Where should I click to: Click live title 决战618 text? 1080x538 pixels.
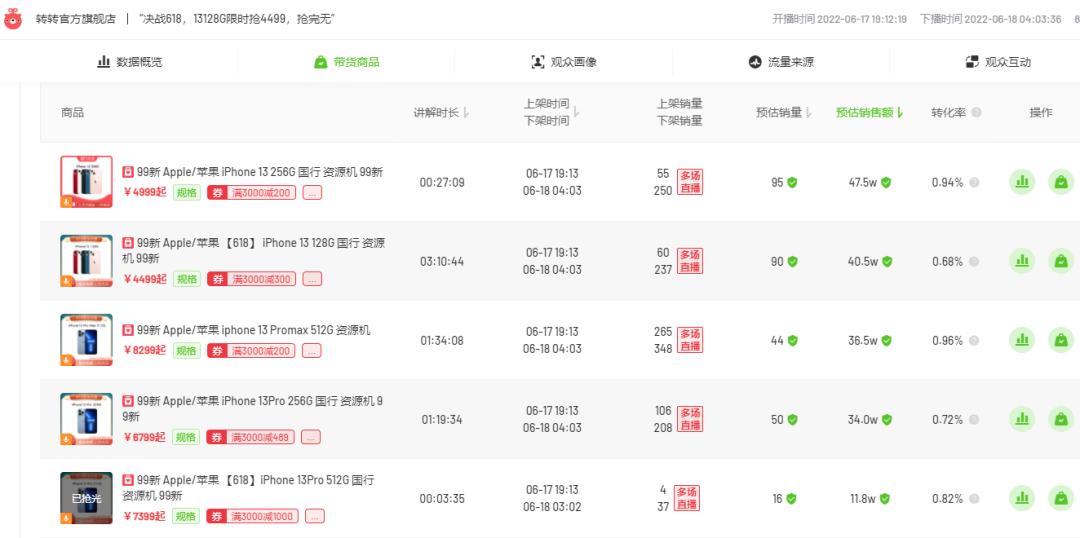[238, 19]
